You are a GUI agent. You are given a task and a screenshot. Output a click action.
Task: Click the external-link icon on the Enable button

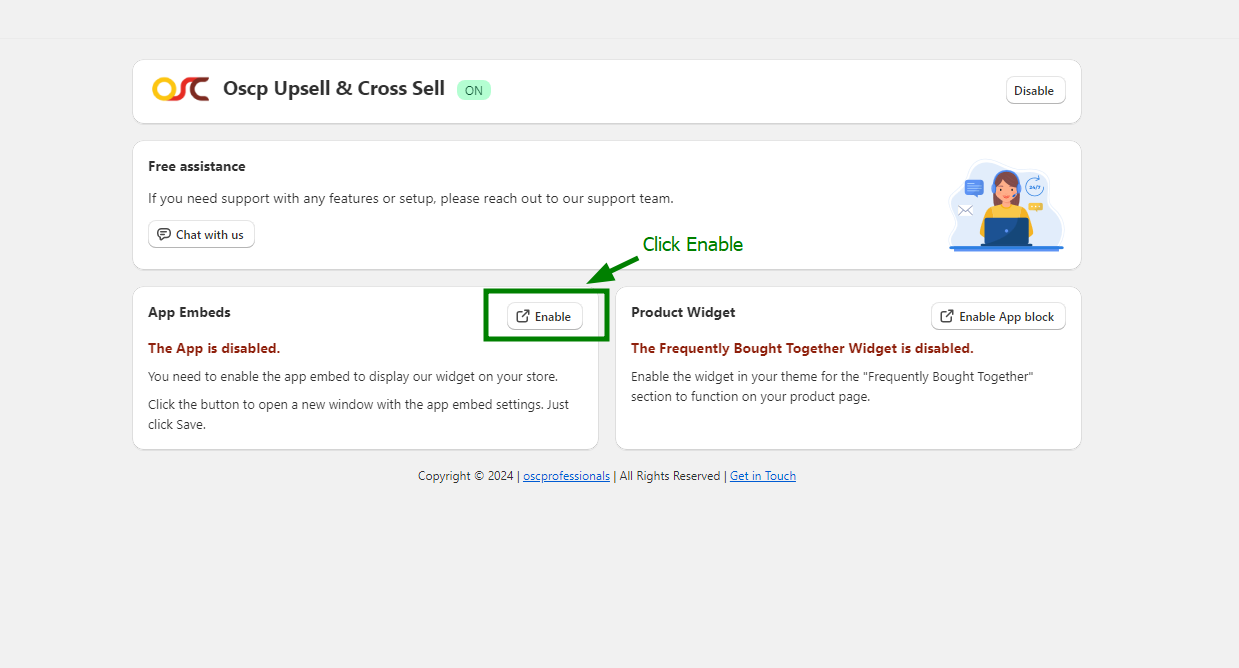pos(523,316)
